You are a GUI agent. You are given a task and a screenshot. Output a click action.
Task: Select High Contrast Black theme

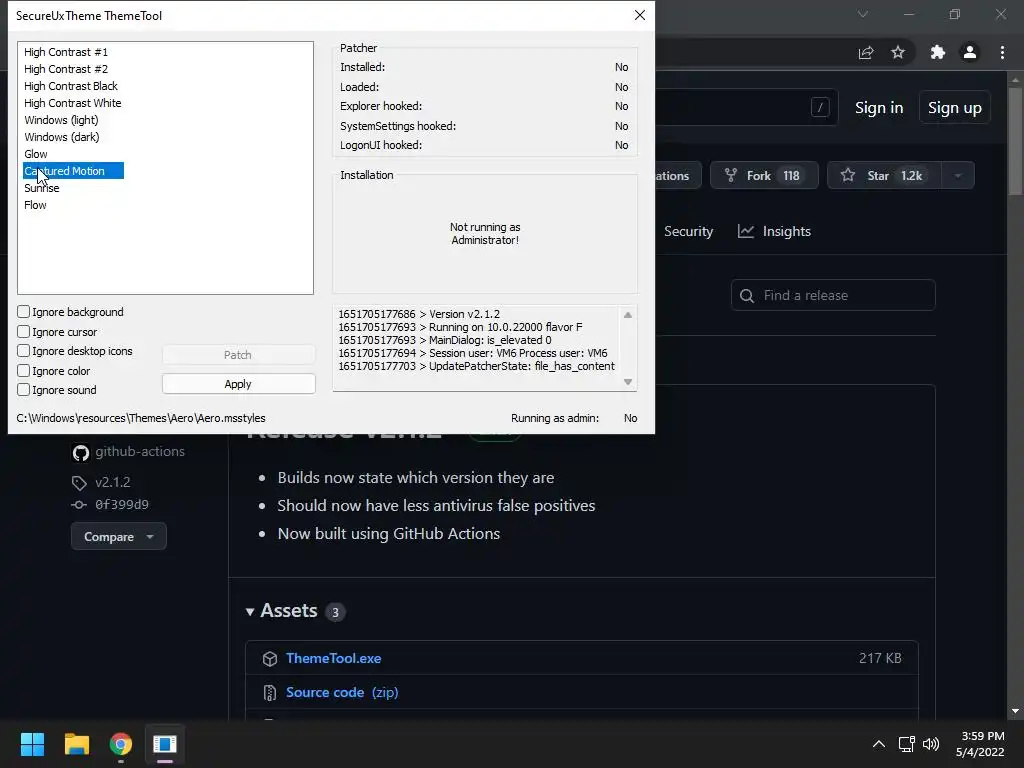tap(71, 86)
